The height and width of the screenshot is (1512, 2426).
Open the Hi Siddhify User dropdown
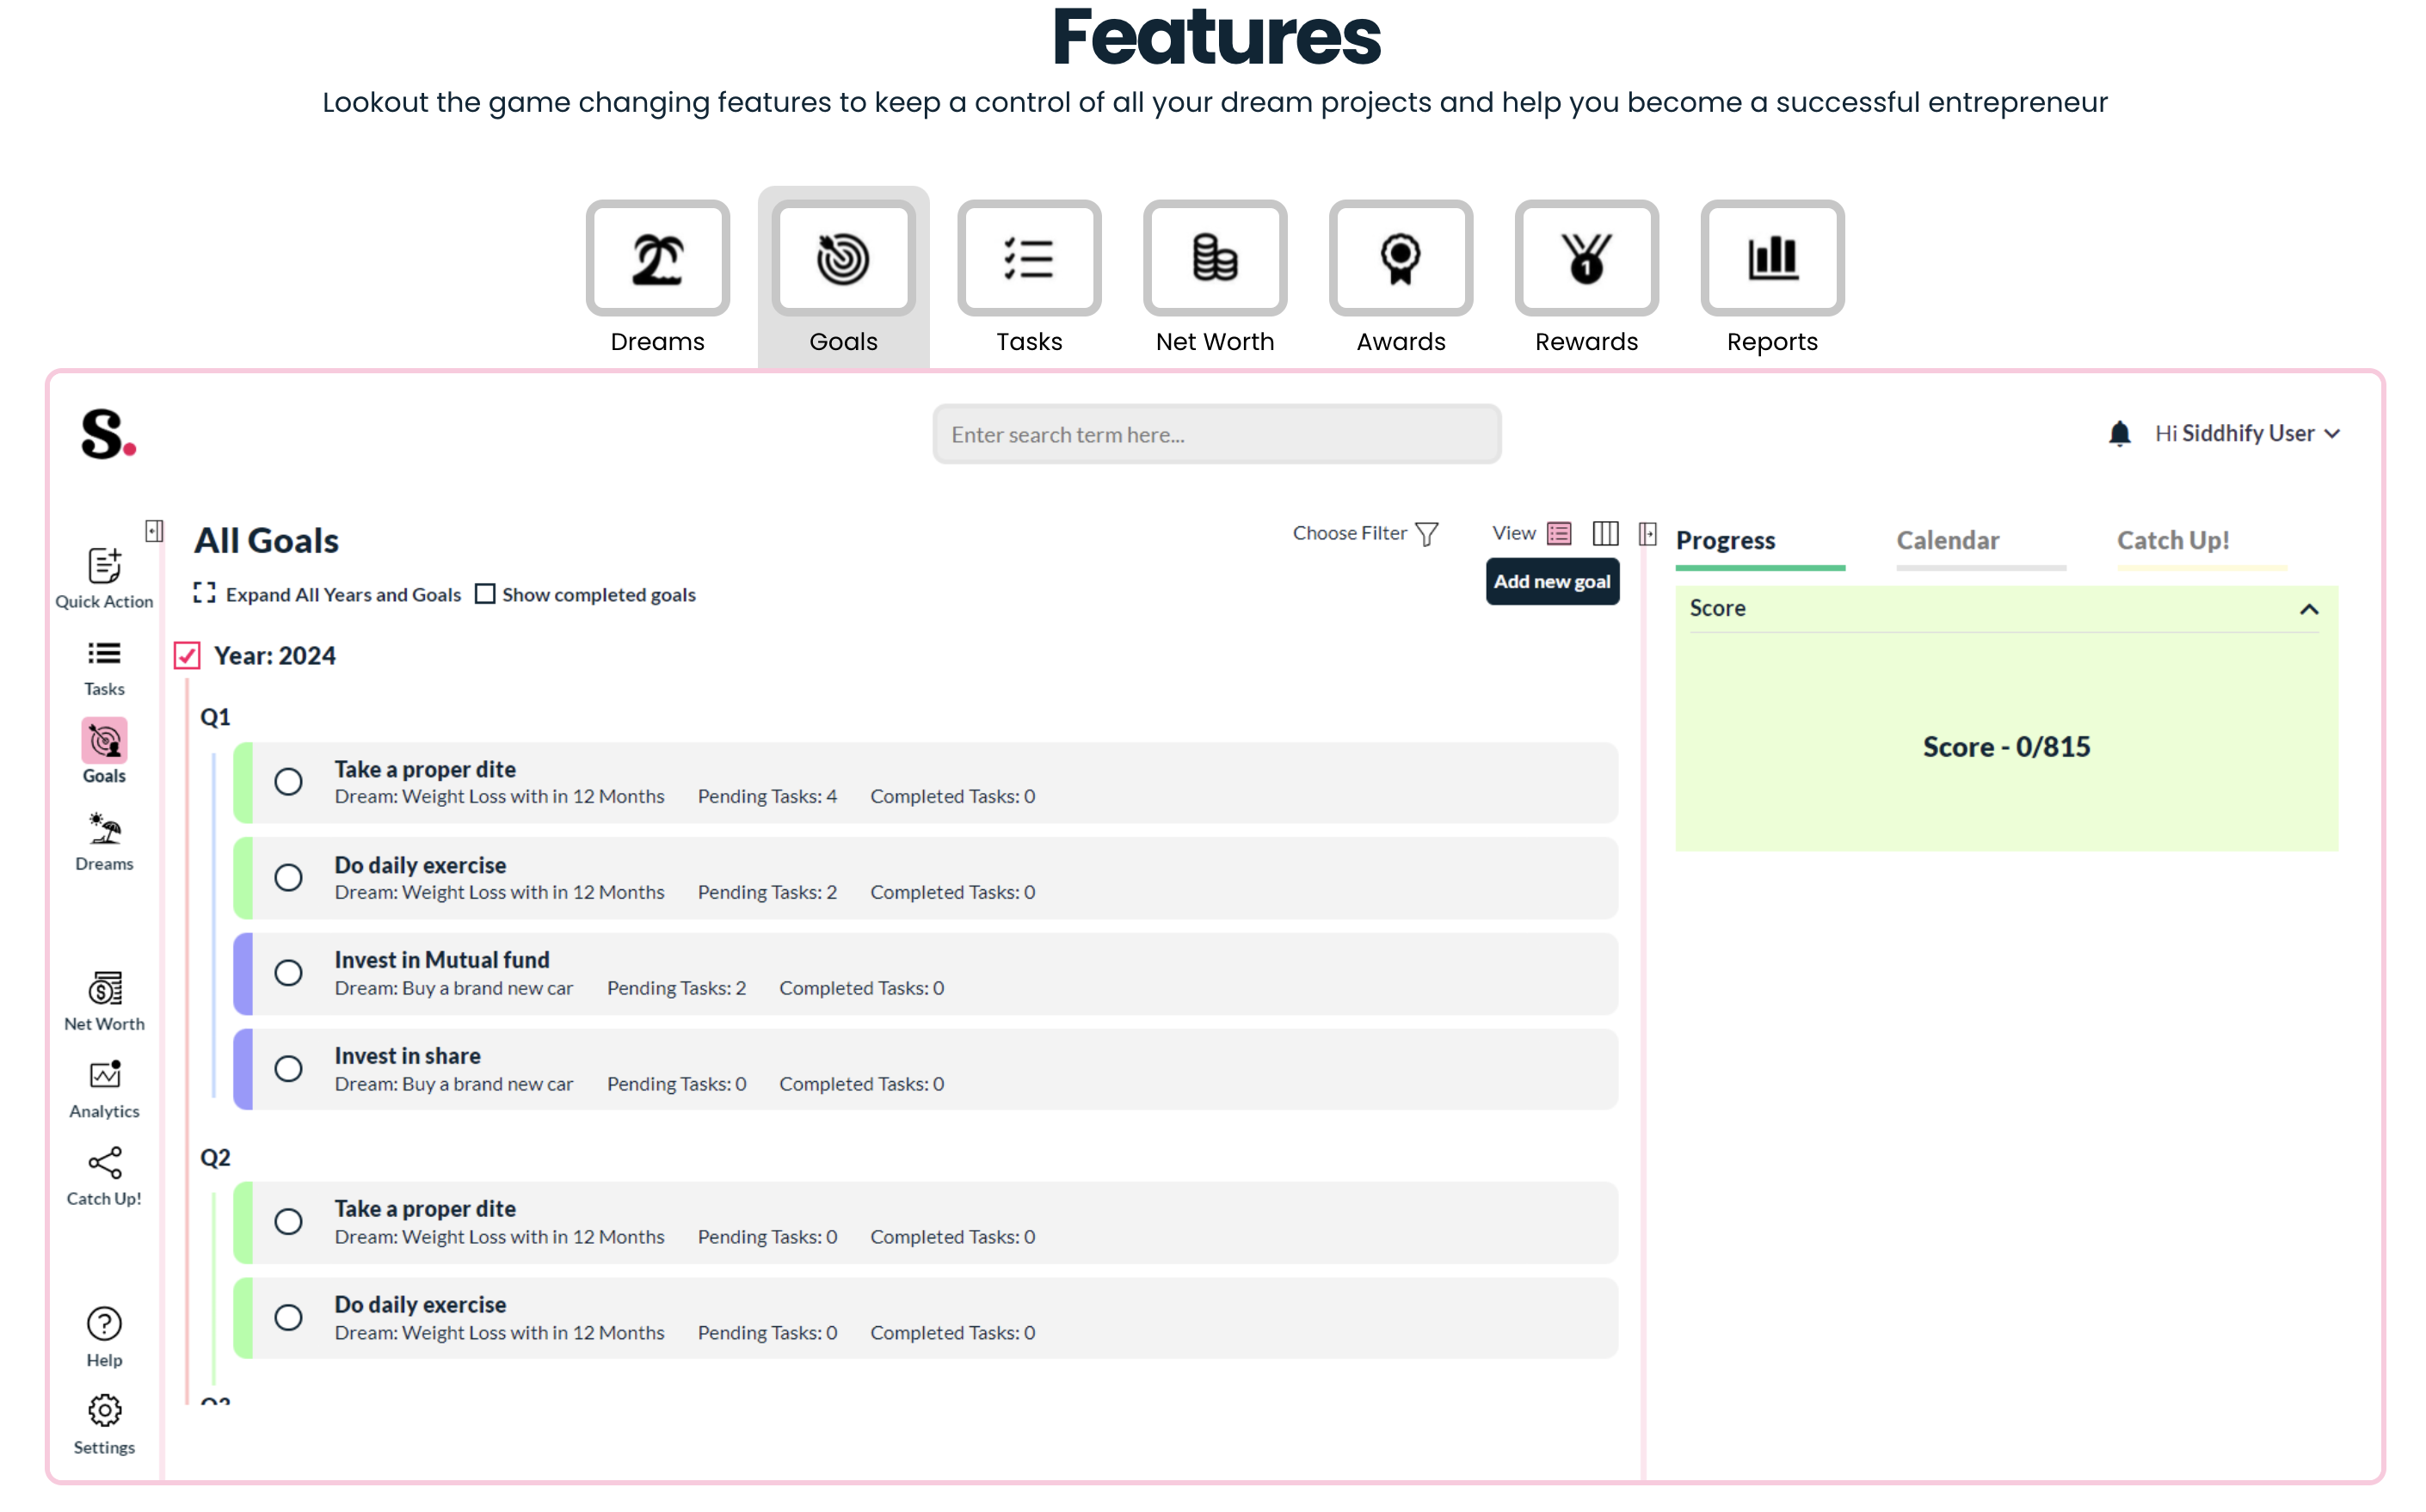pyautogui.click(x=2246, y=434)
